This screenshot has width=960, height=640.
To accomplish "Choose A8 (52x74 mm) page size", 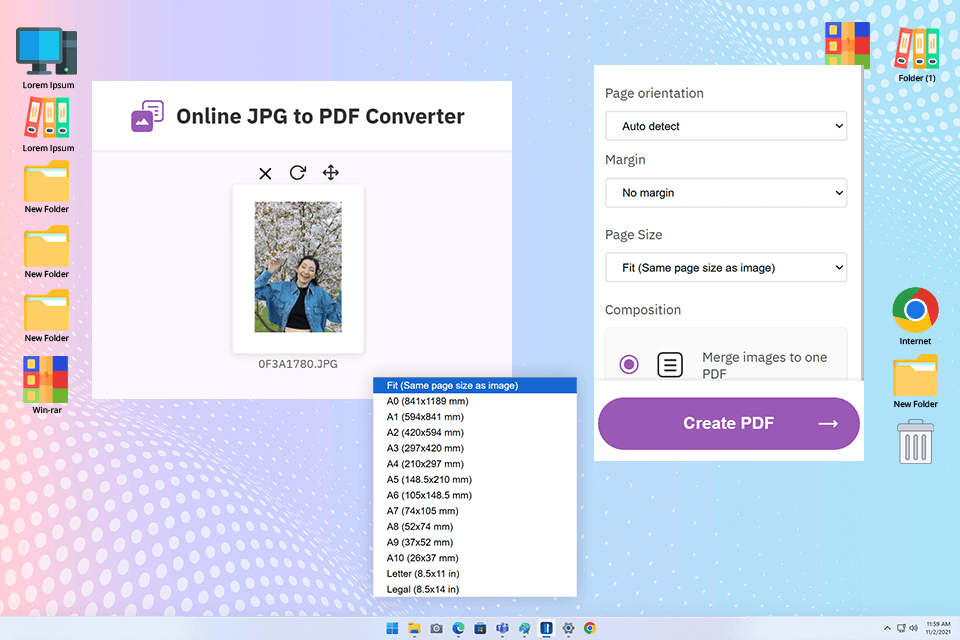I will point(475,527).
